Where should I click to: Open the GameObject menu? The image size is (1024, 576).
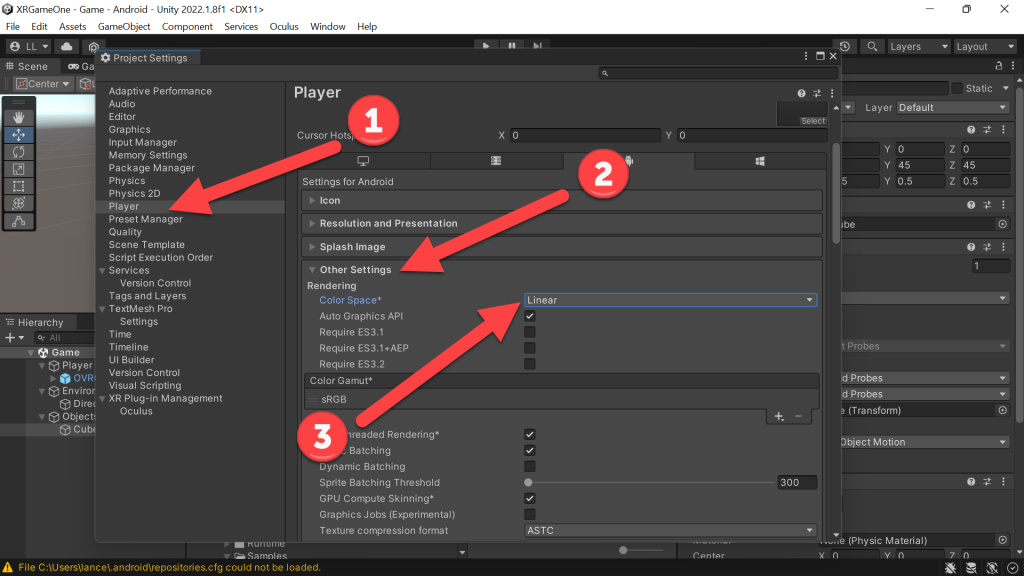(123, 27)
